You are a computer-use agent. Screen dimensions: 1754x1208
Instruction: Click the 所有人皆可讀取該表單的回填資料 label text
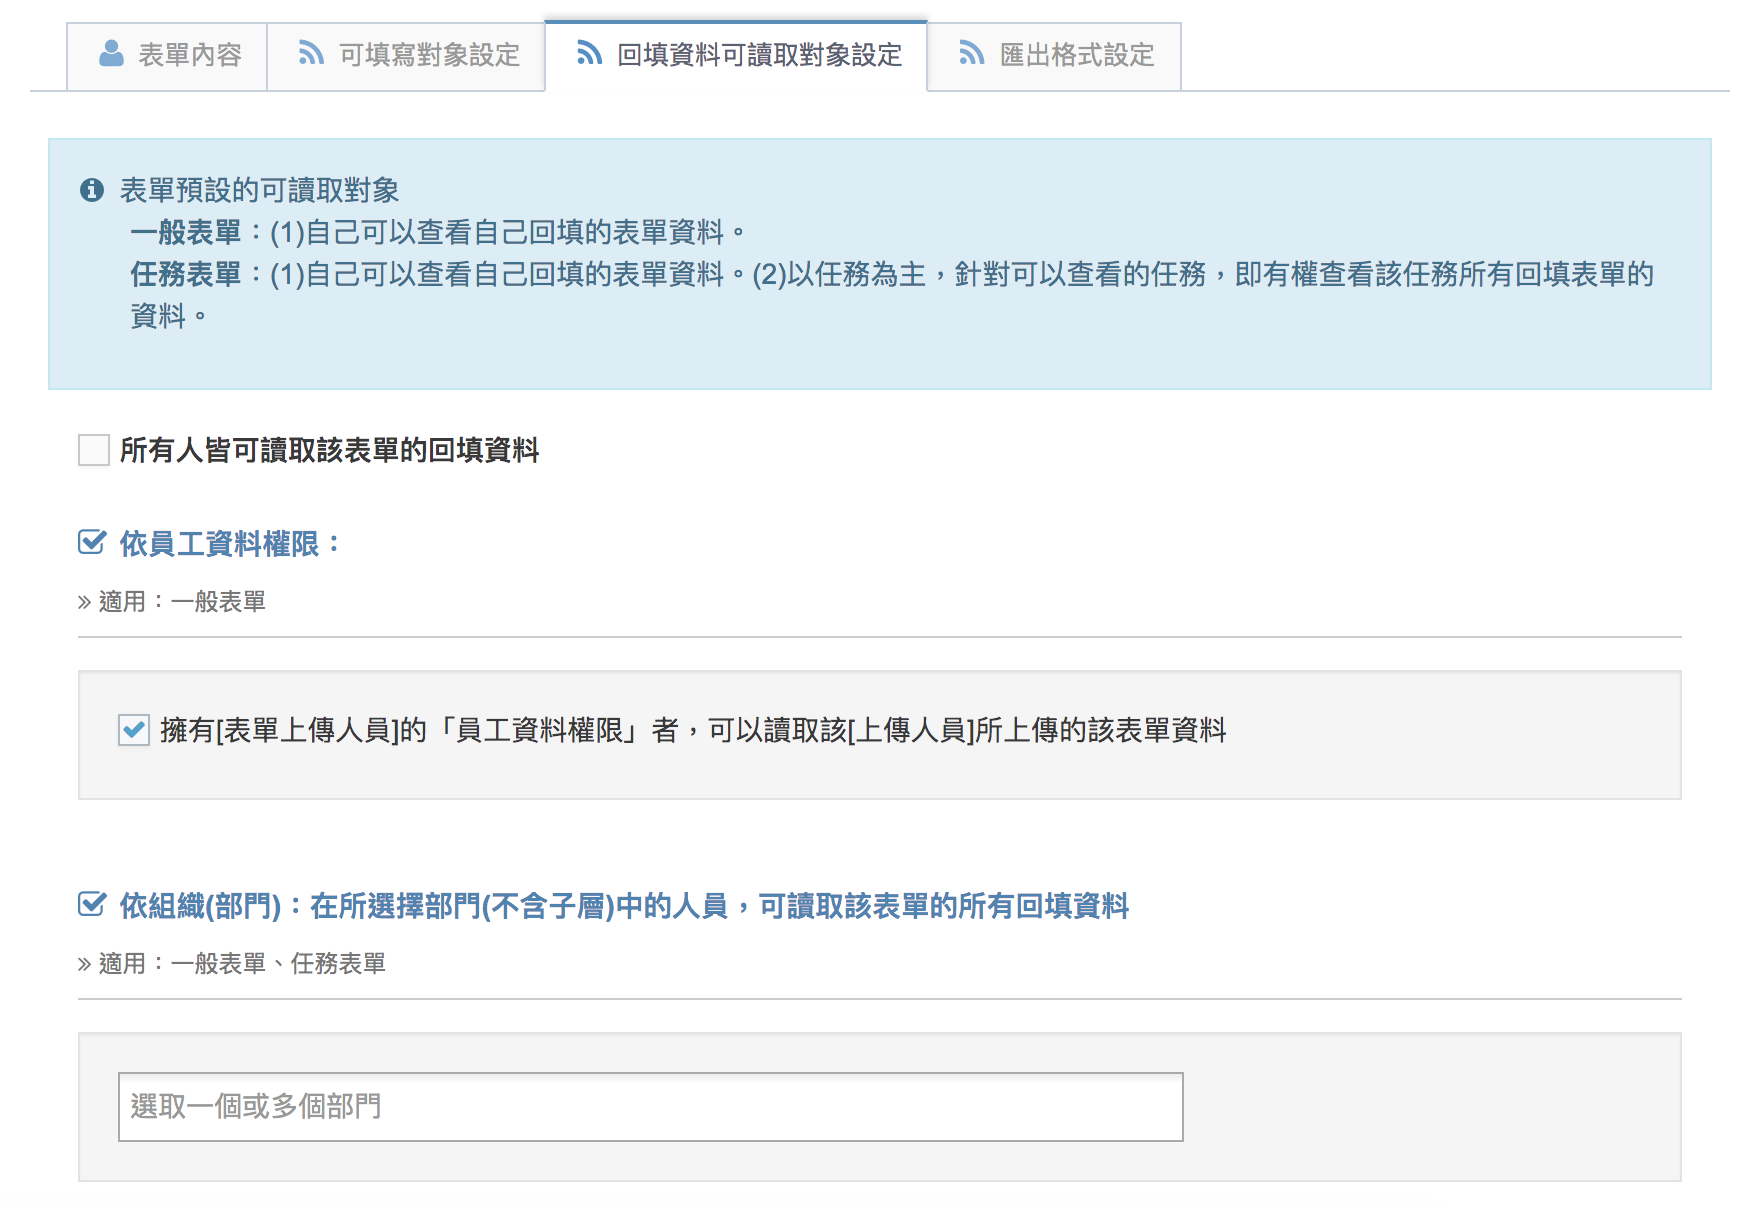329,450
